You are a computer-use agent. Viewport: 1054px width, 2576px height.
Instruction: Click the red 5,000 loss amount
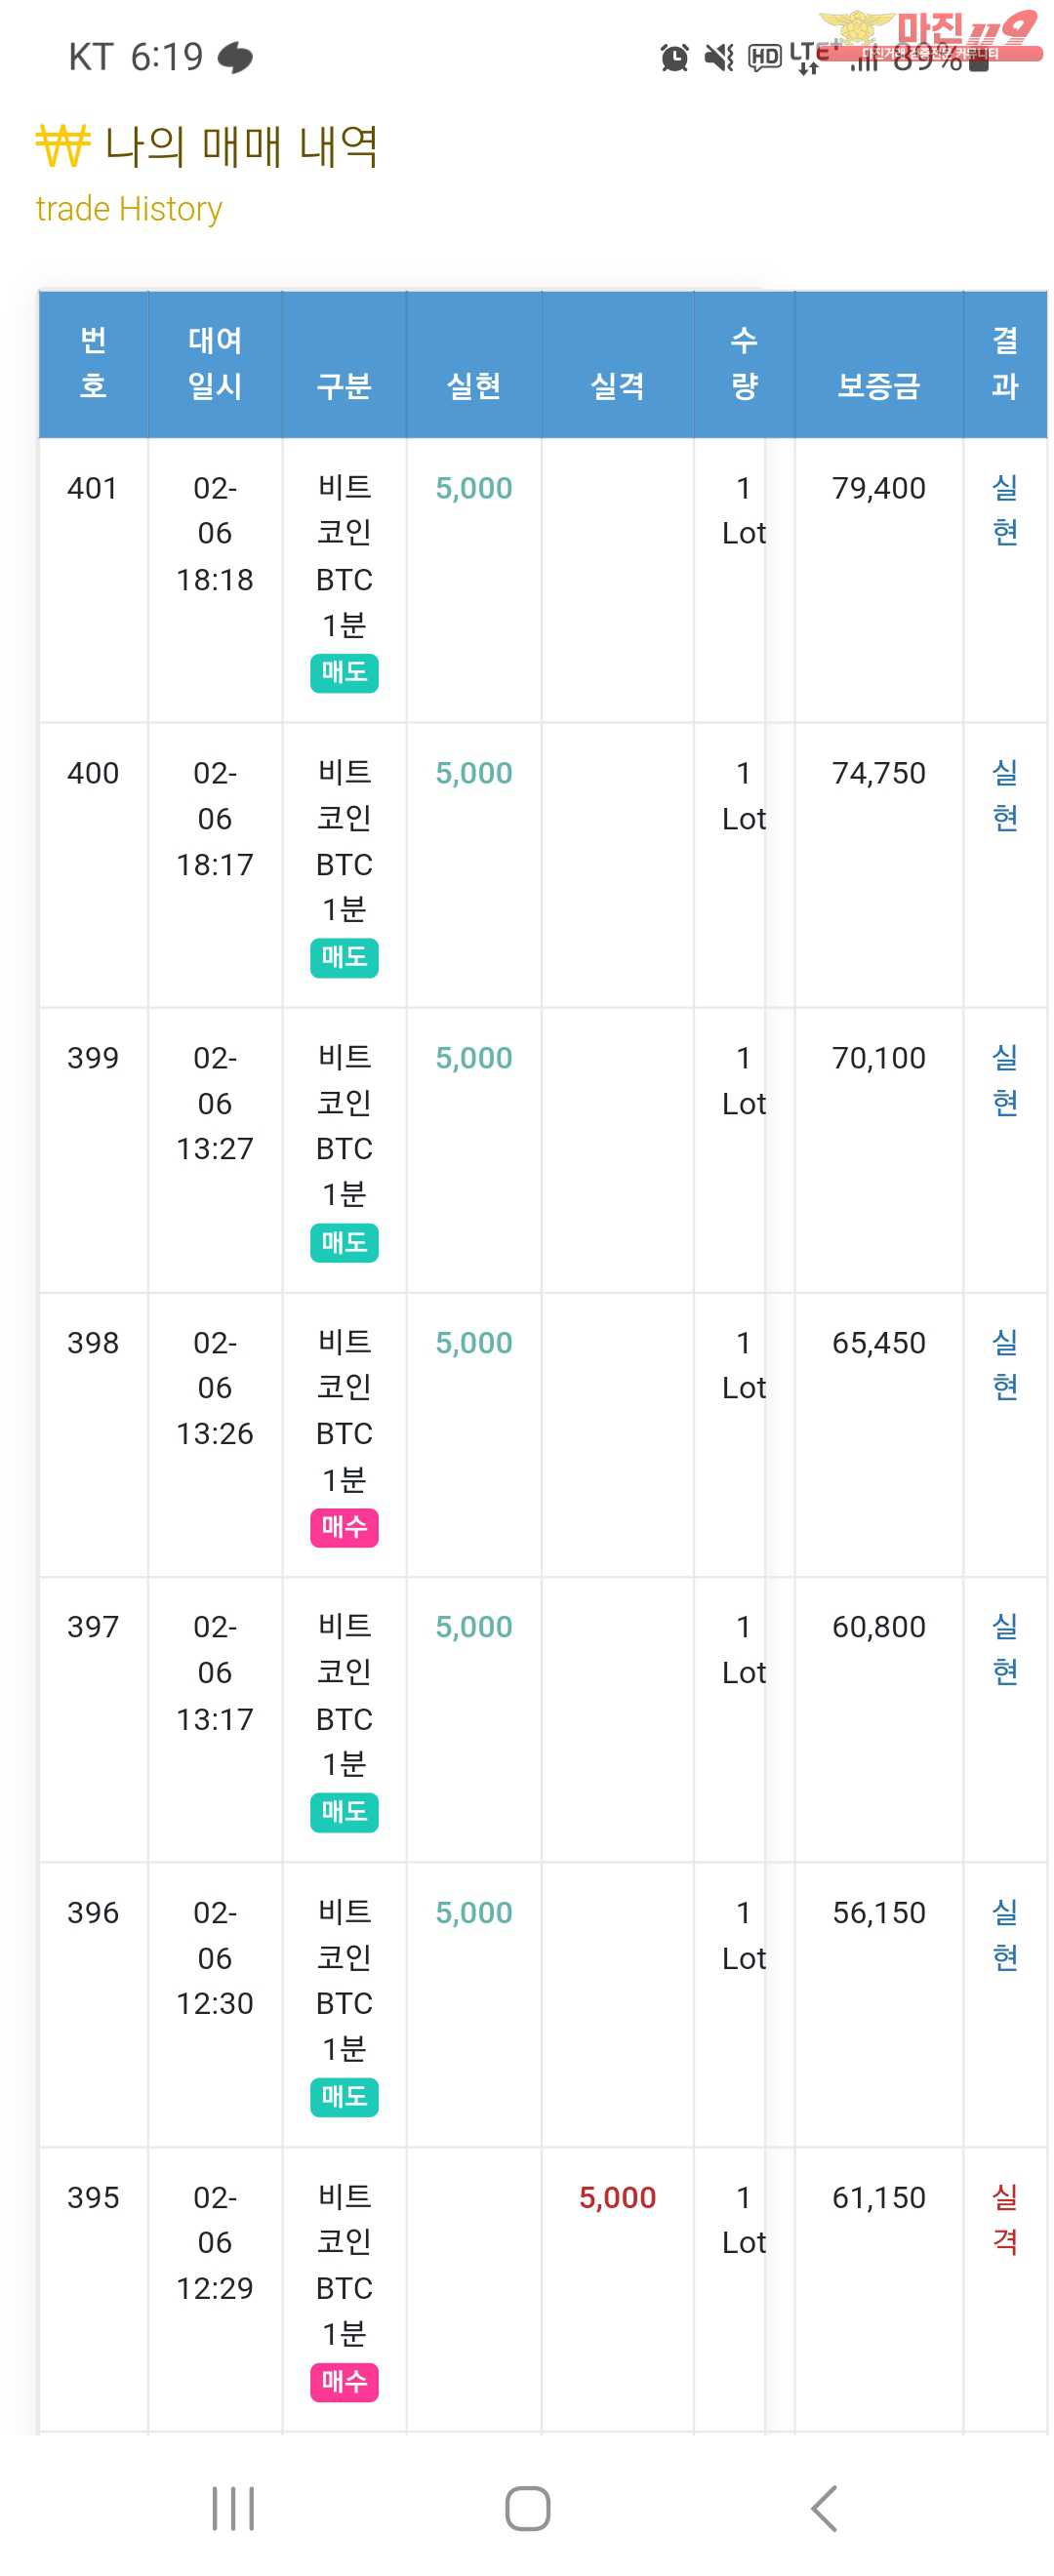click(x=617, y=2197)
